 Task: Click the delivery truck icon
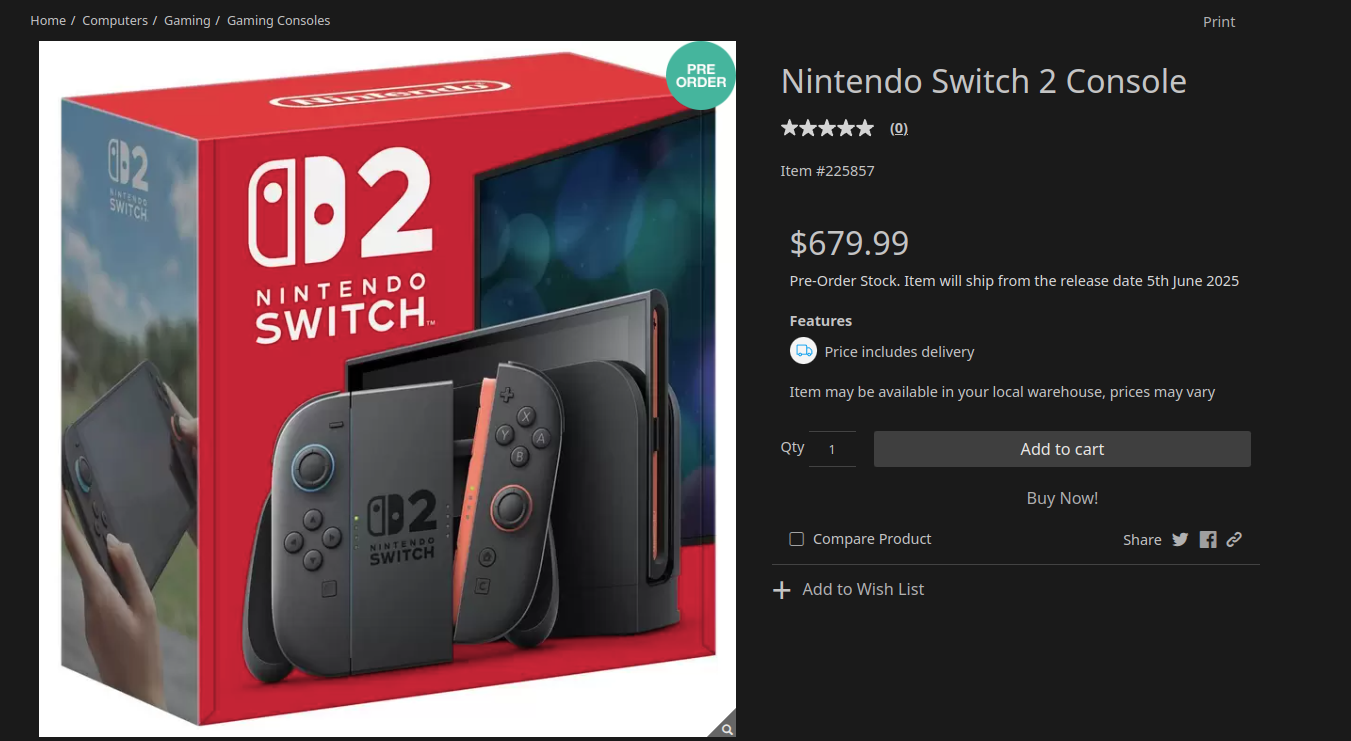click(803, 351)
